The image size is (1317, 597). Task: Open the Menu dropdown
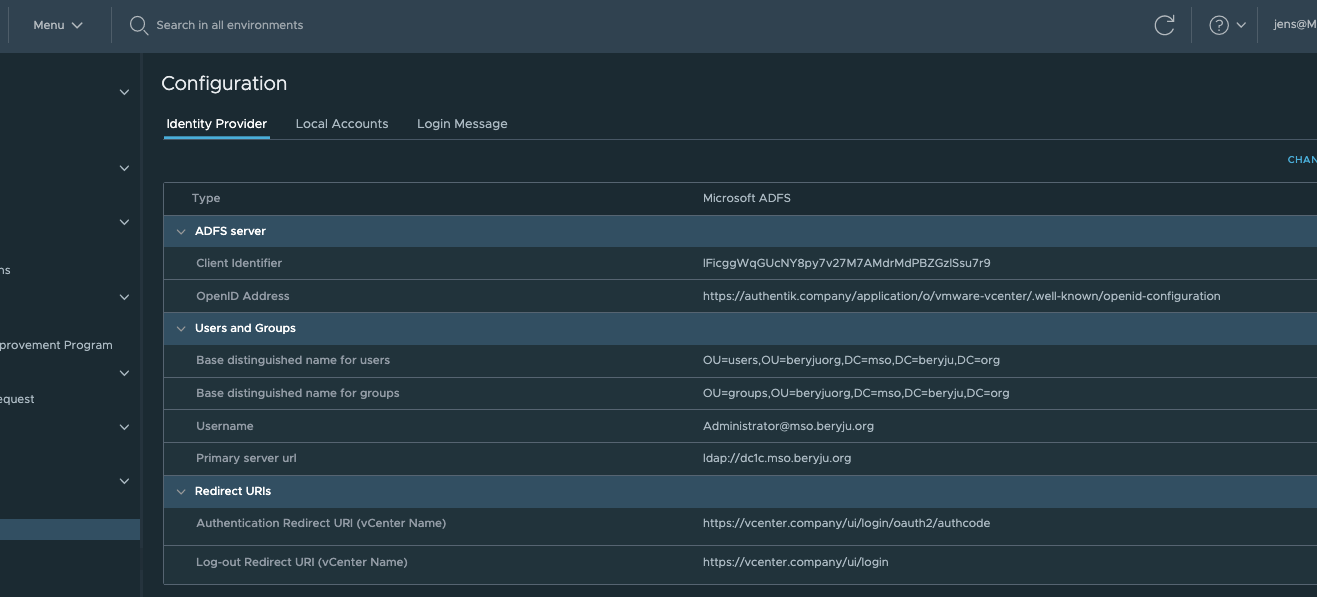coord(57,25)
